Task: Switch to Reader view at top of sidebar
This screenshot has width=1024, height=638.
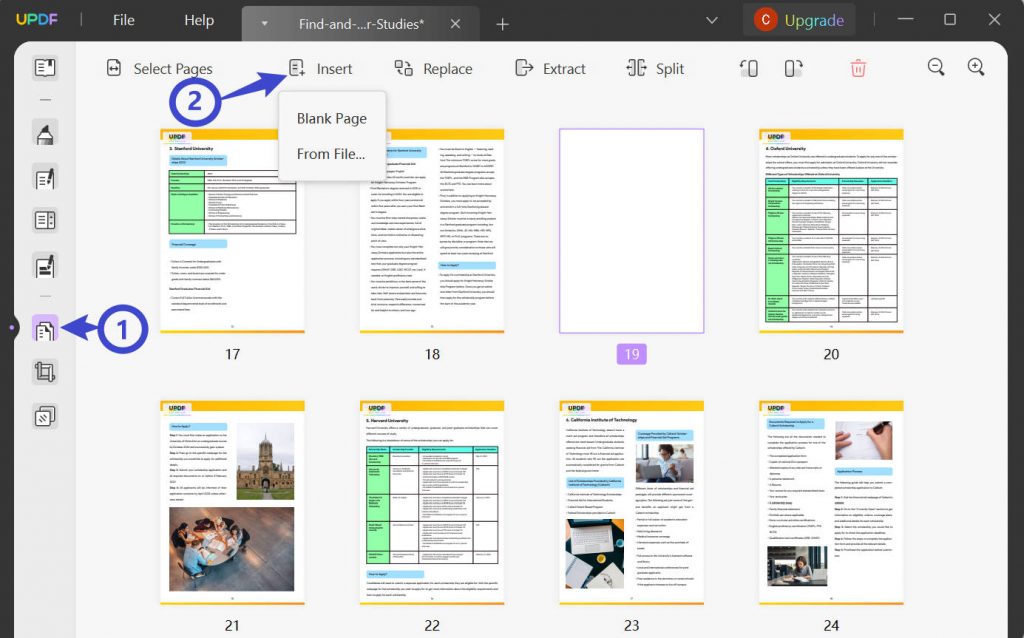Action: tap(43, 68)
